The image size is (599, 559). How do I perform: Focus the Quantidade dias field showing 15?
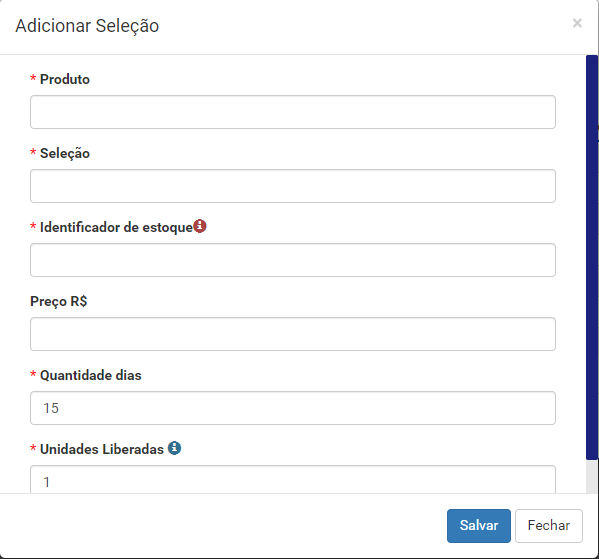tap(293, 408)
